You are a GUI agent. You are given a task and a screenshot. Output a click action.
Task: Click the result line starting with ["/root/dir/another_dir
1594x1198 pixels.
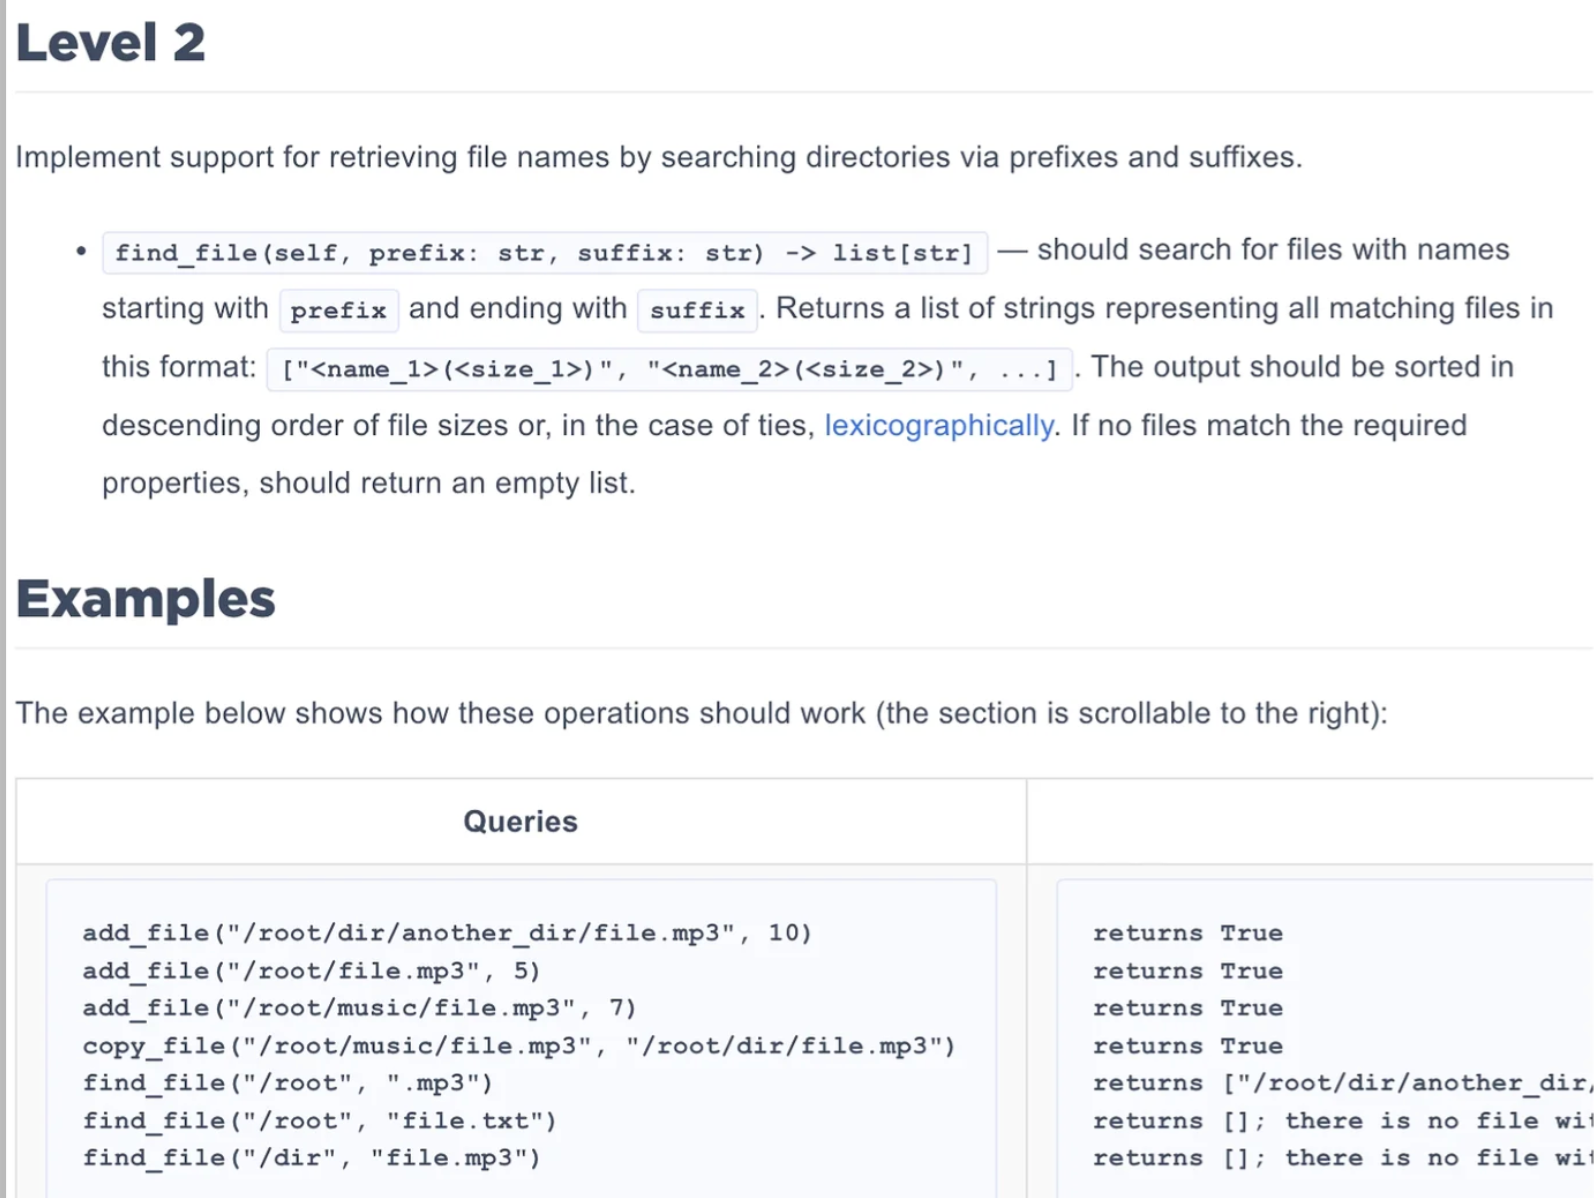(x=1340, y=1083)
